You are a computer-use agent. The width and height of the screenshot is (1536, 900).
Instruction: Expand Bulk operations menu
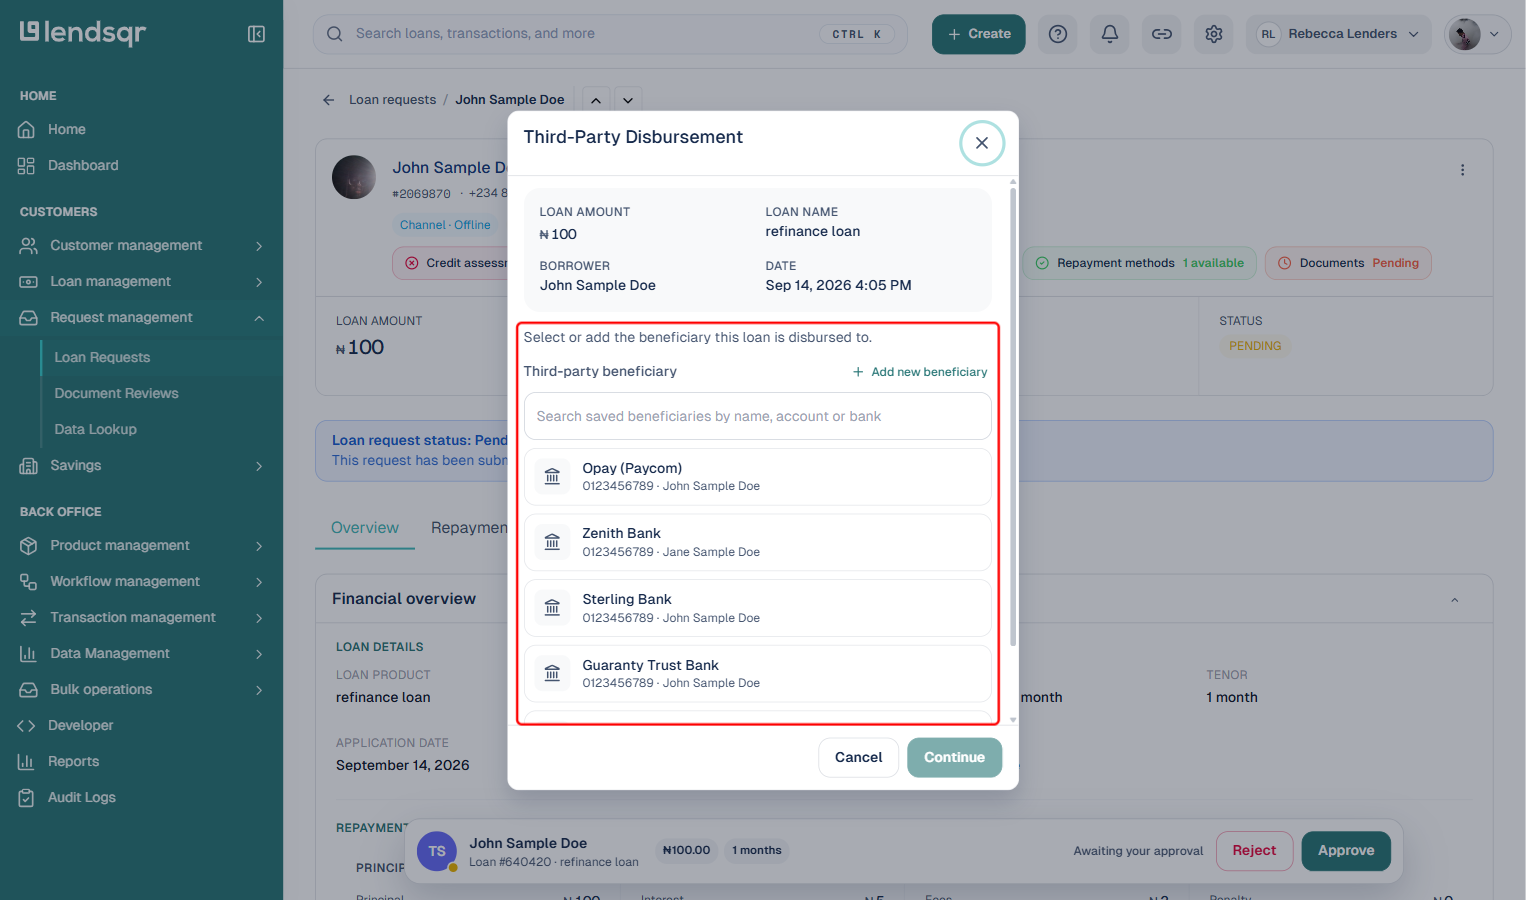point(141,690)
